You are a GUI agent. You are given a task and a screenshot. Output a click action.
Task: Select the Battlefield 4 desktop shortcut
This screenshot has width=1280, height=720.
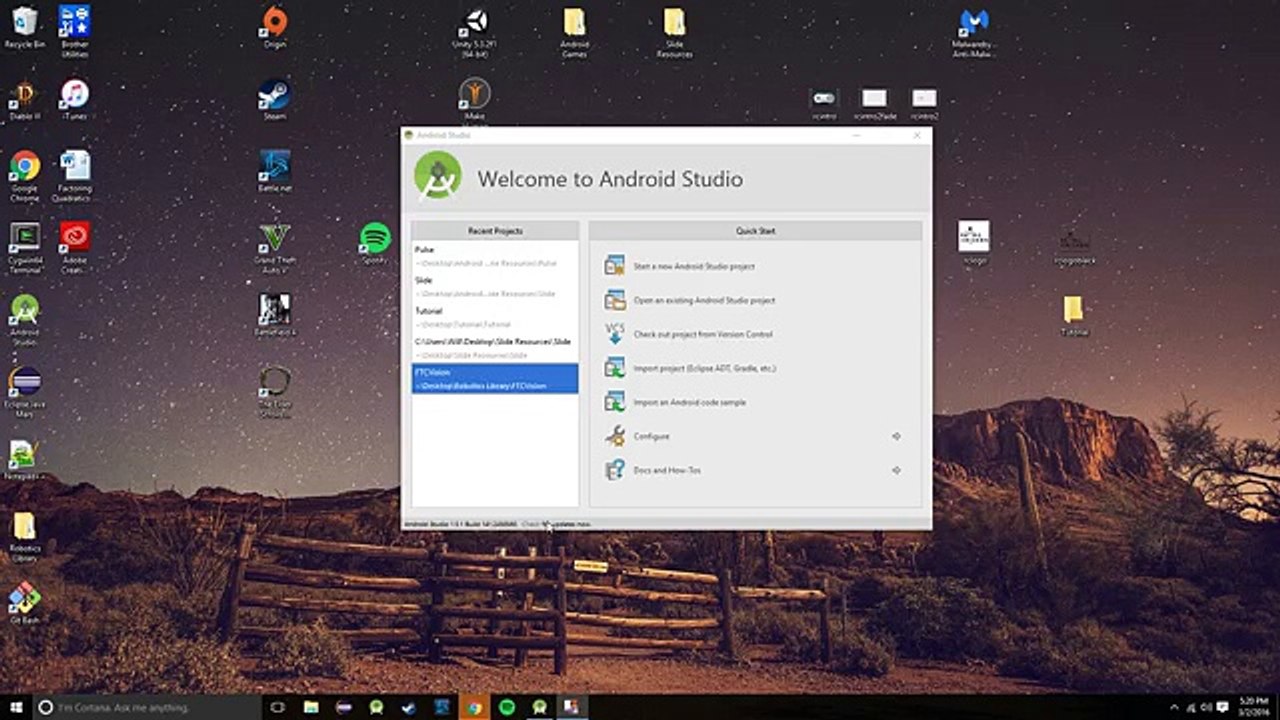274,315
